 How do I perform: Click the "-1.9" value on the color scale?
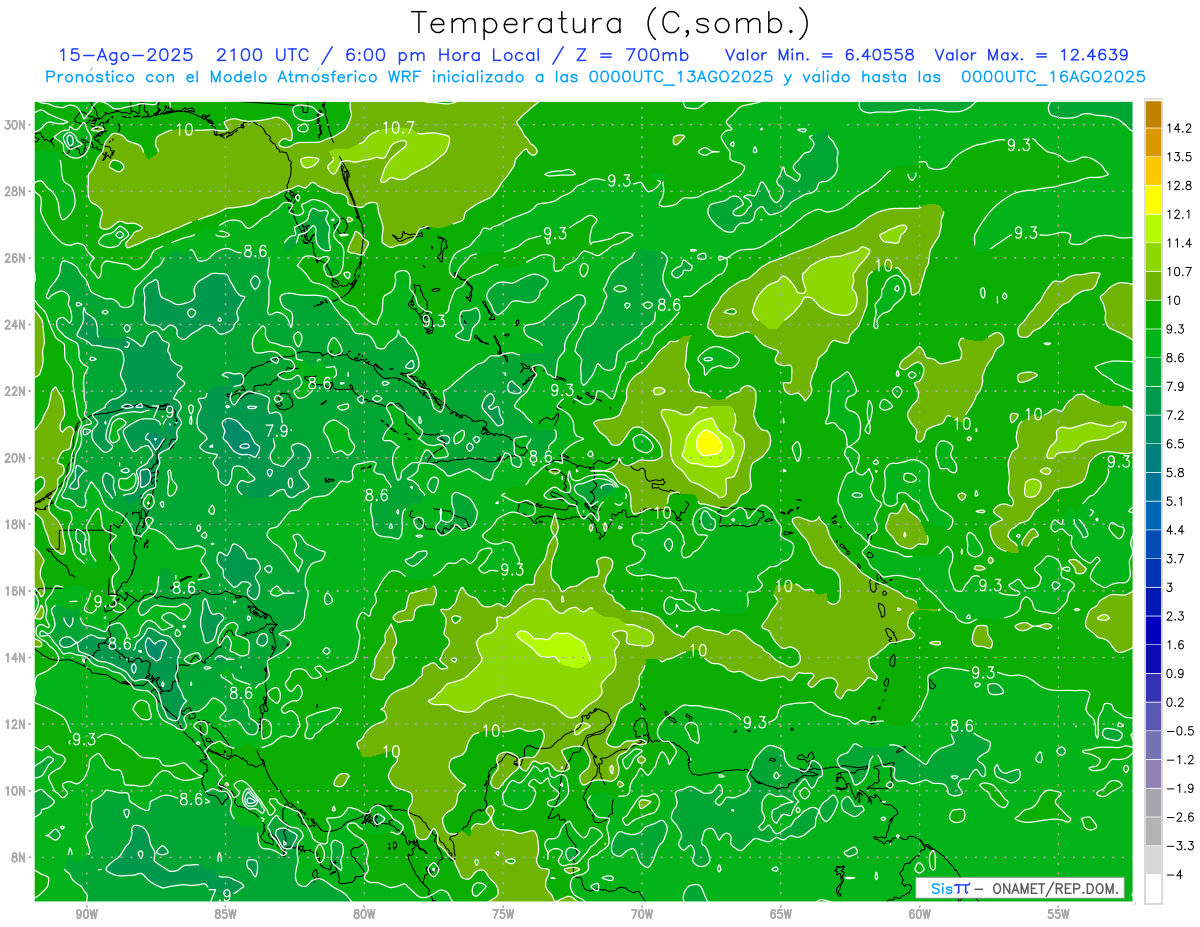(1178, 788)
